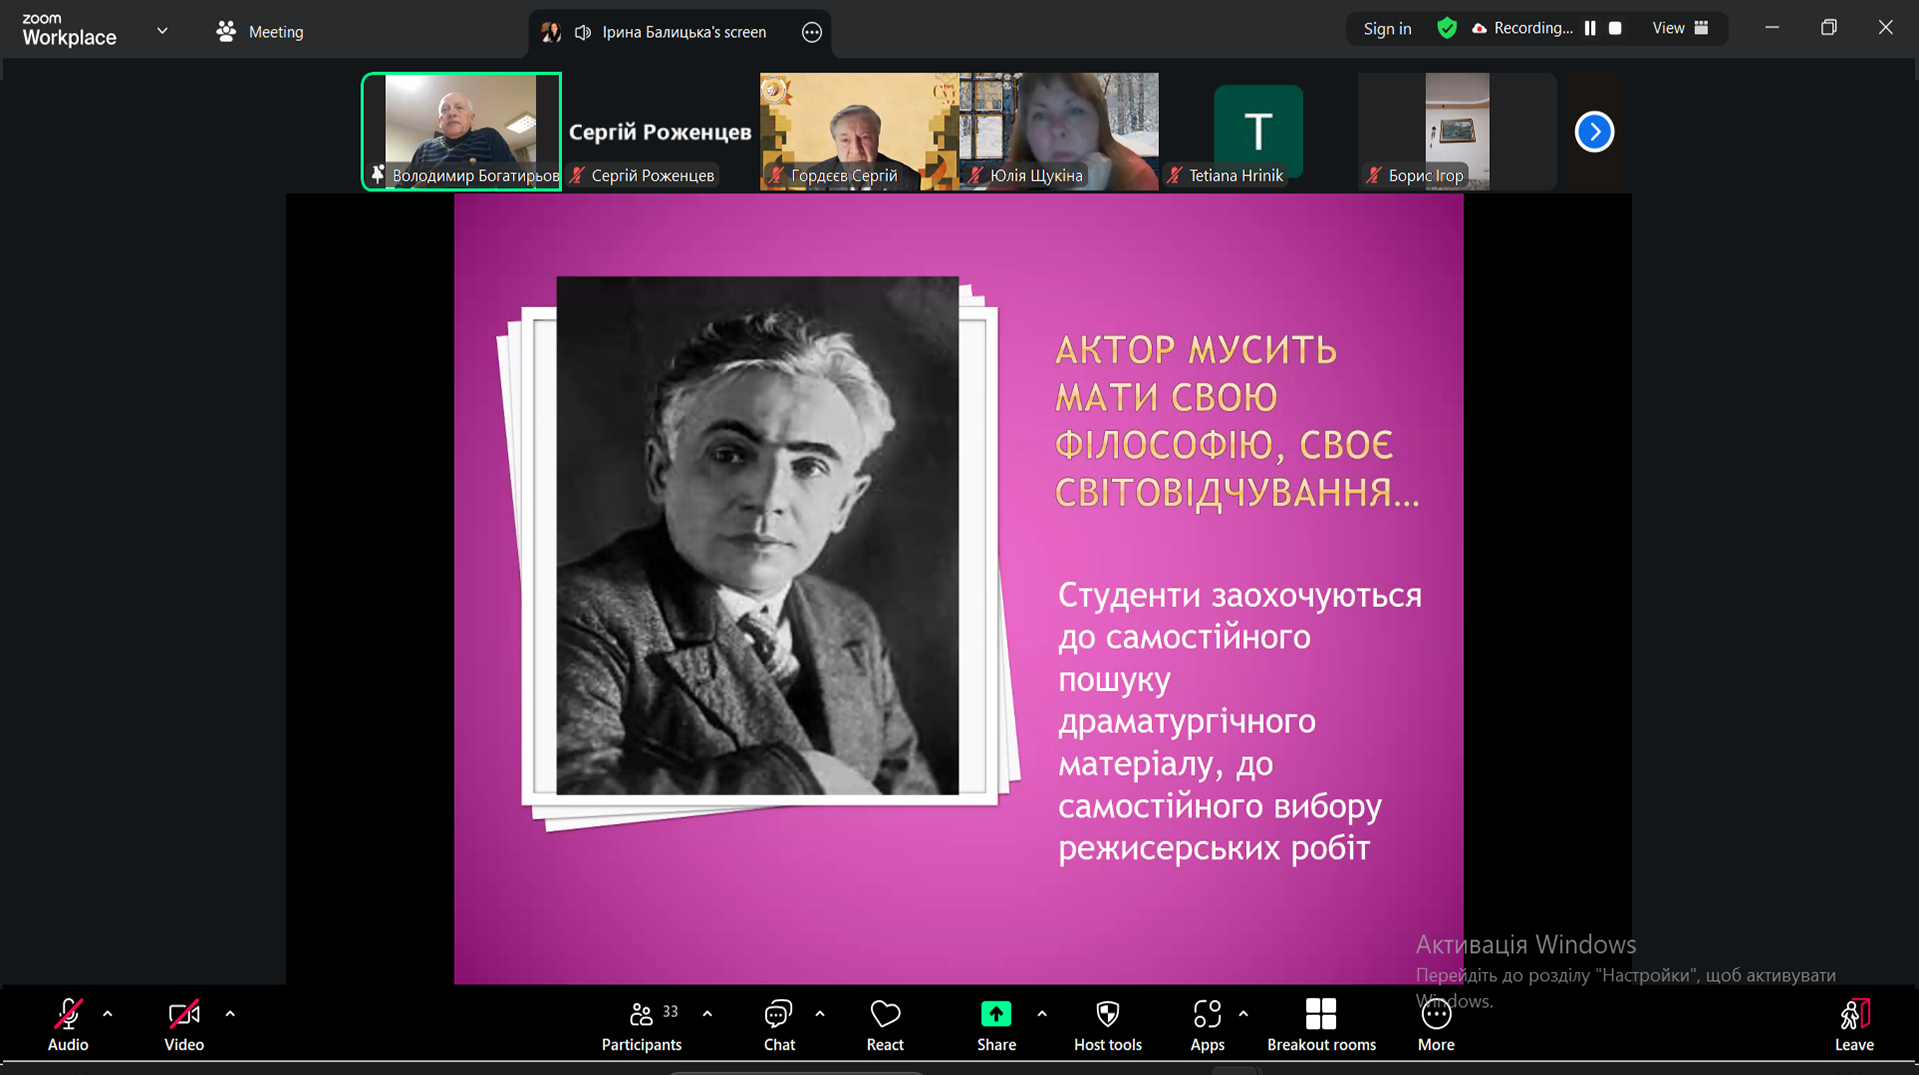Open the Participants panel

click(x=641, y=1025)
